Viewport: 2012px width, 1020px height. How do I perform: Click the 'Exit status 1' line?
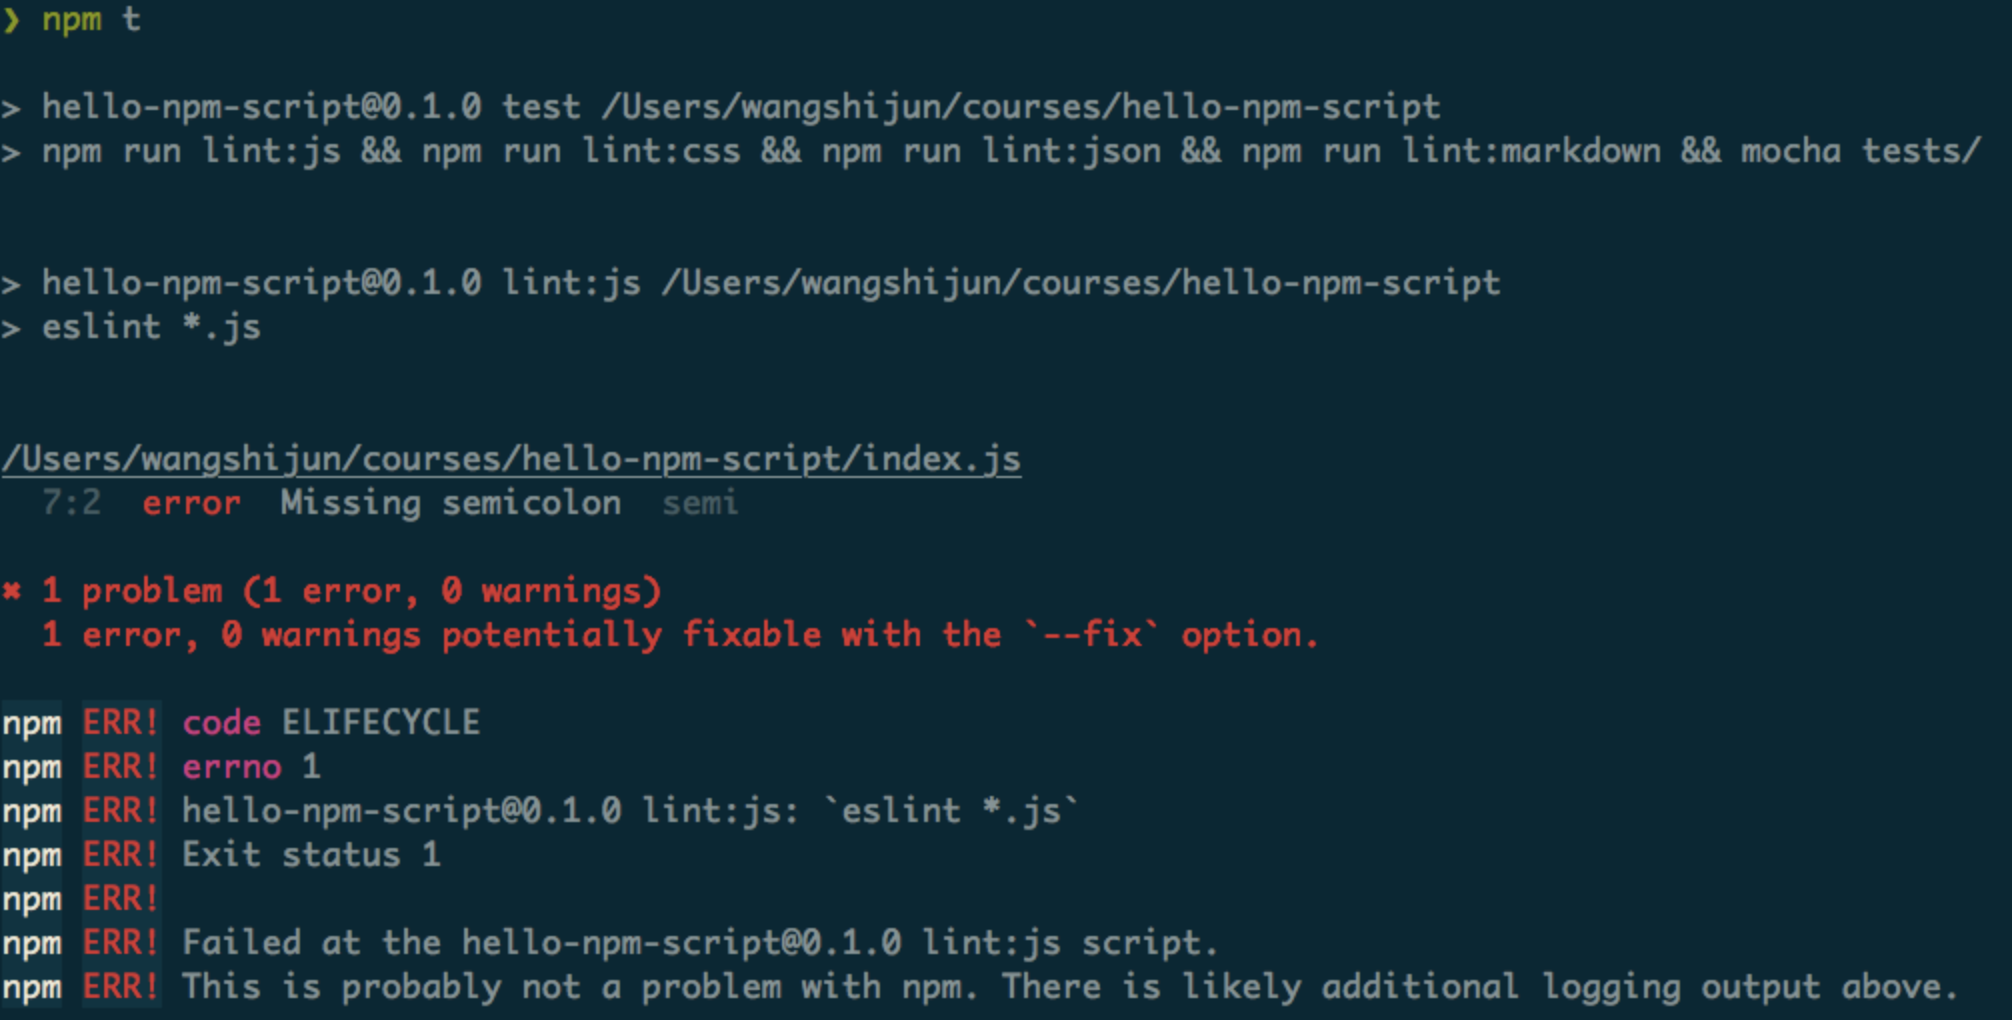coord(311,855)
